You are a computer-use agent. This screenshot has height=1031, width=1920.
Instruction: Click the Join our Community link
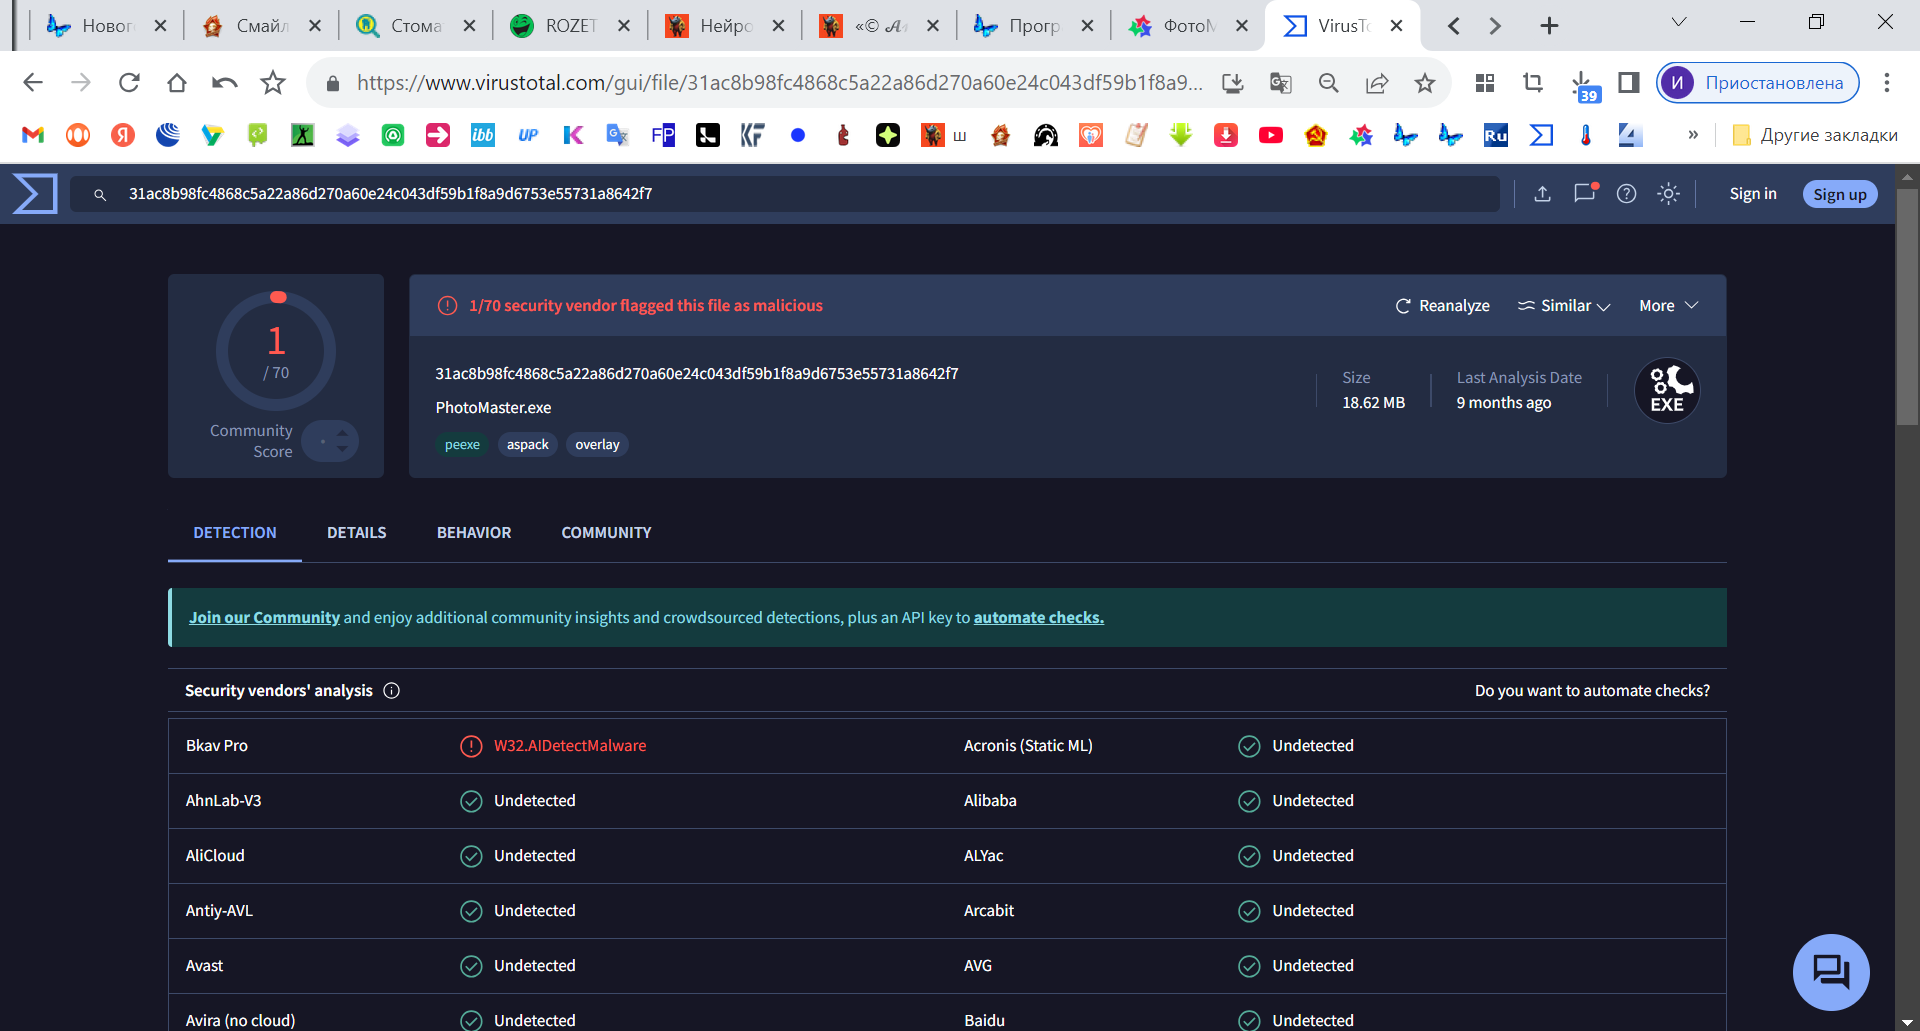[x=265, y=618]
